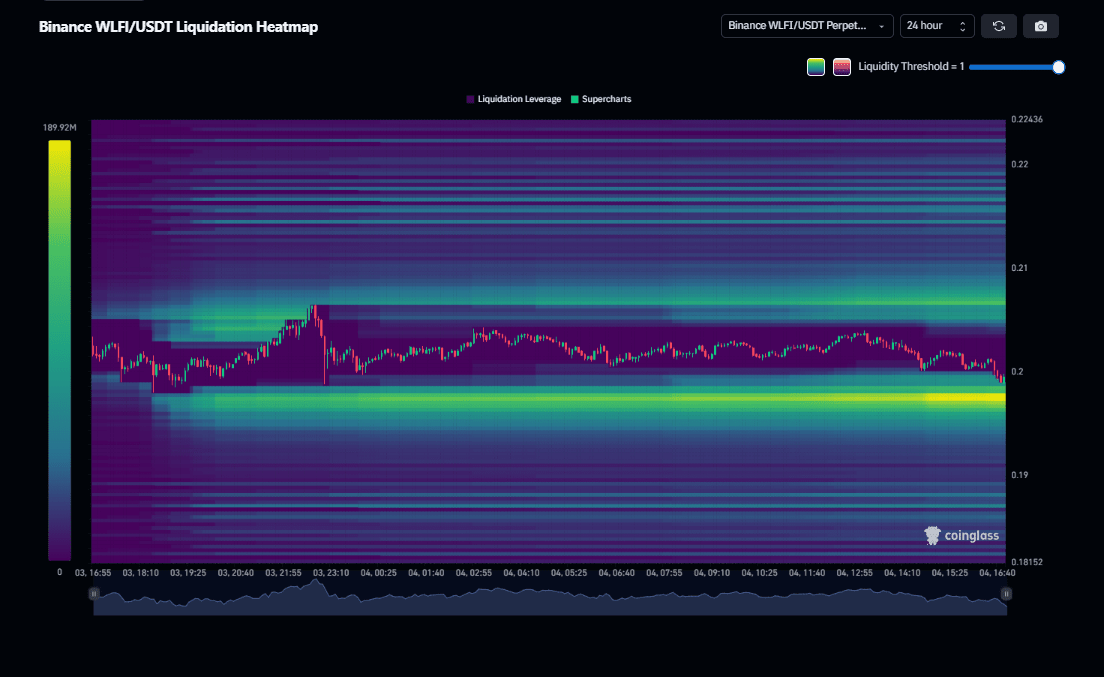The image size is (1104, 677).
Task: Click the purple Liquidation Leverage legend square
Action: [470, 100]
